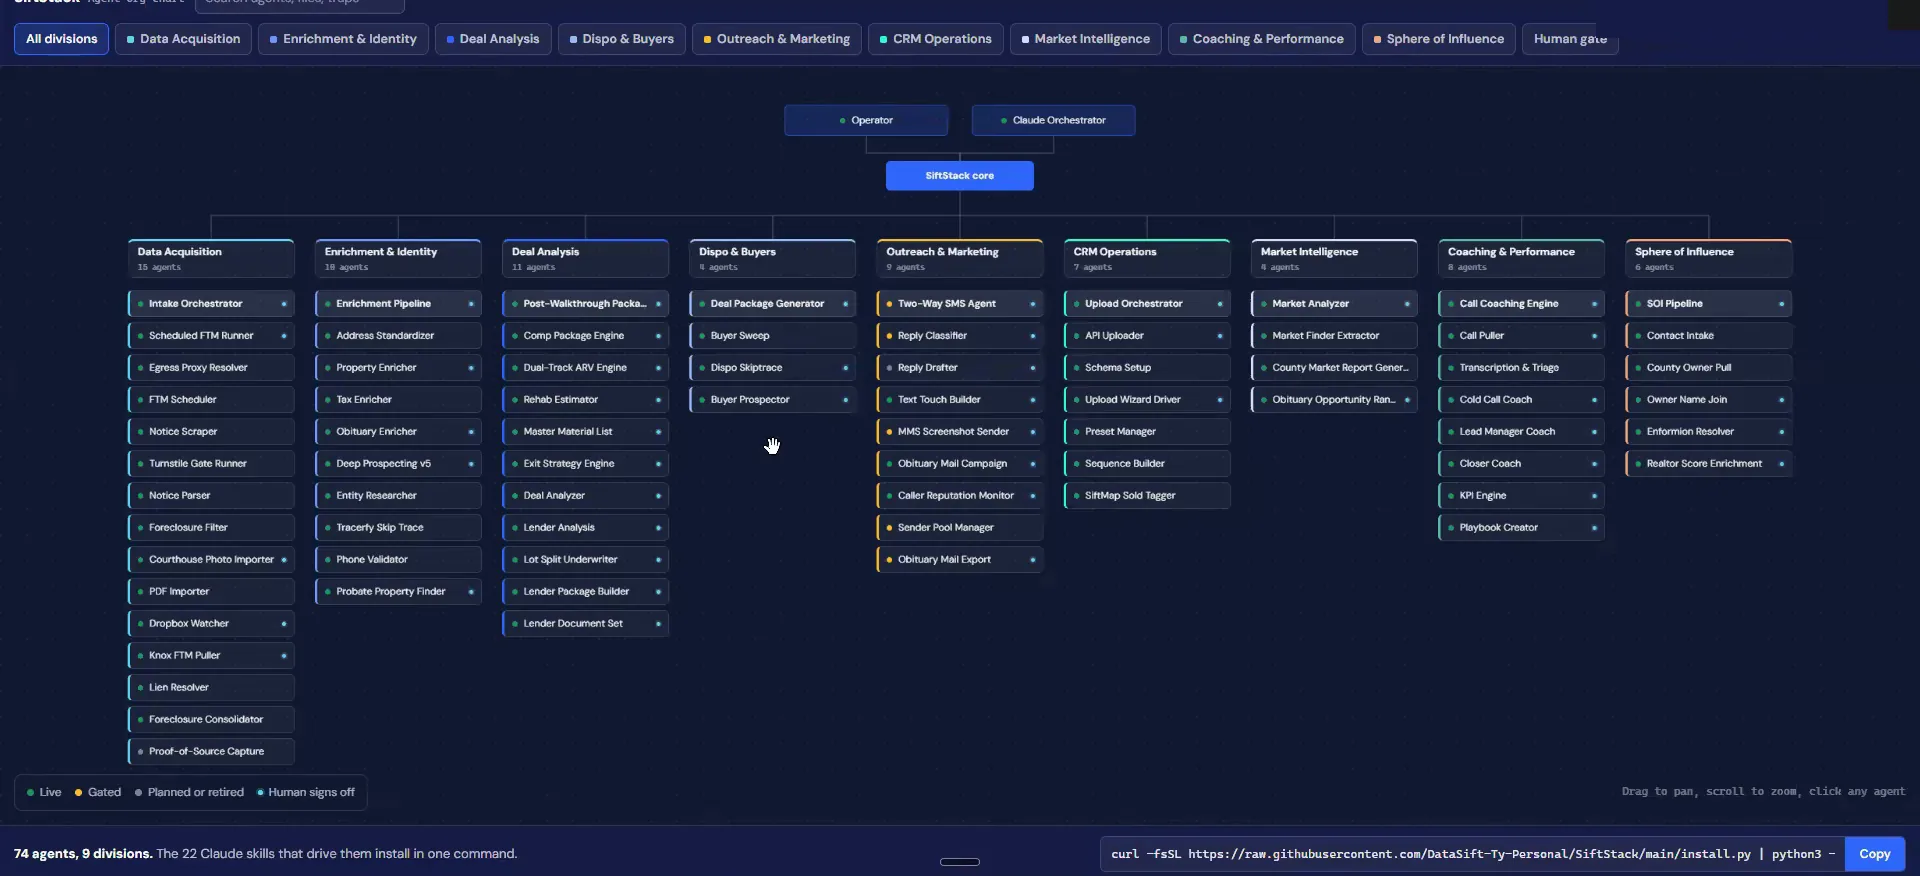The height and width of the screenshot is (876, 1920).
Task: Select the KPI Engine agent
Action: click(x=1521, y=496)
